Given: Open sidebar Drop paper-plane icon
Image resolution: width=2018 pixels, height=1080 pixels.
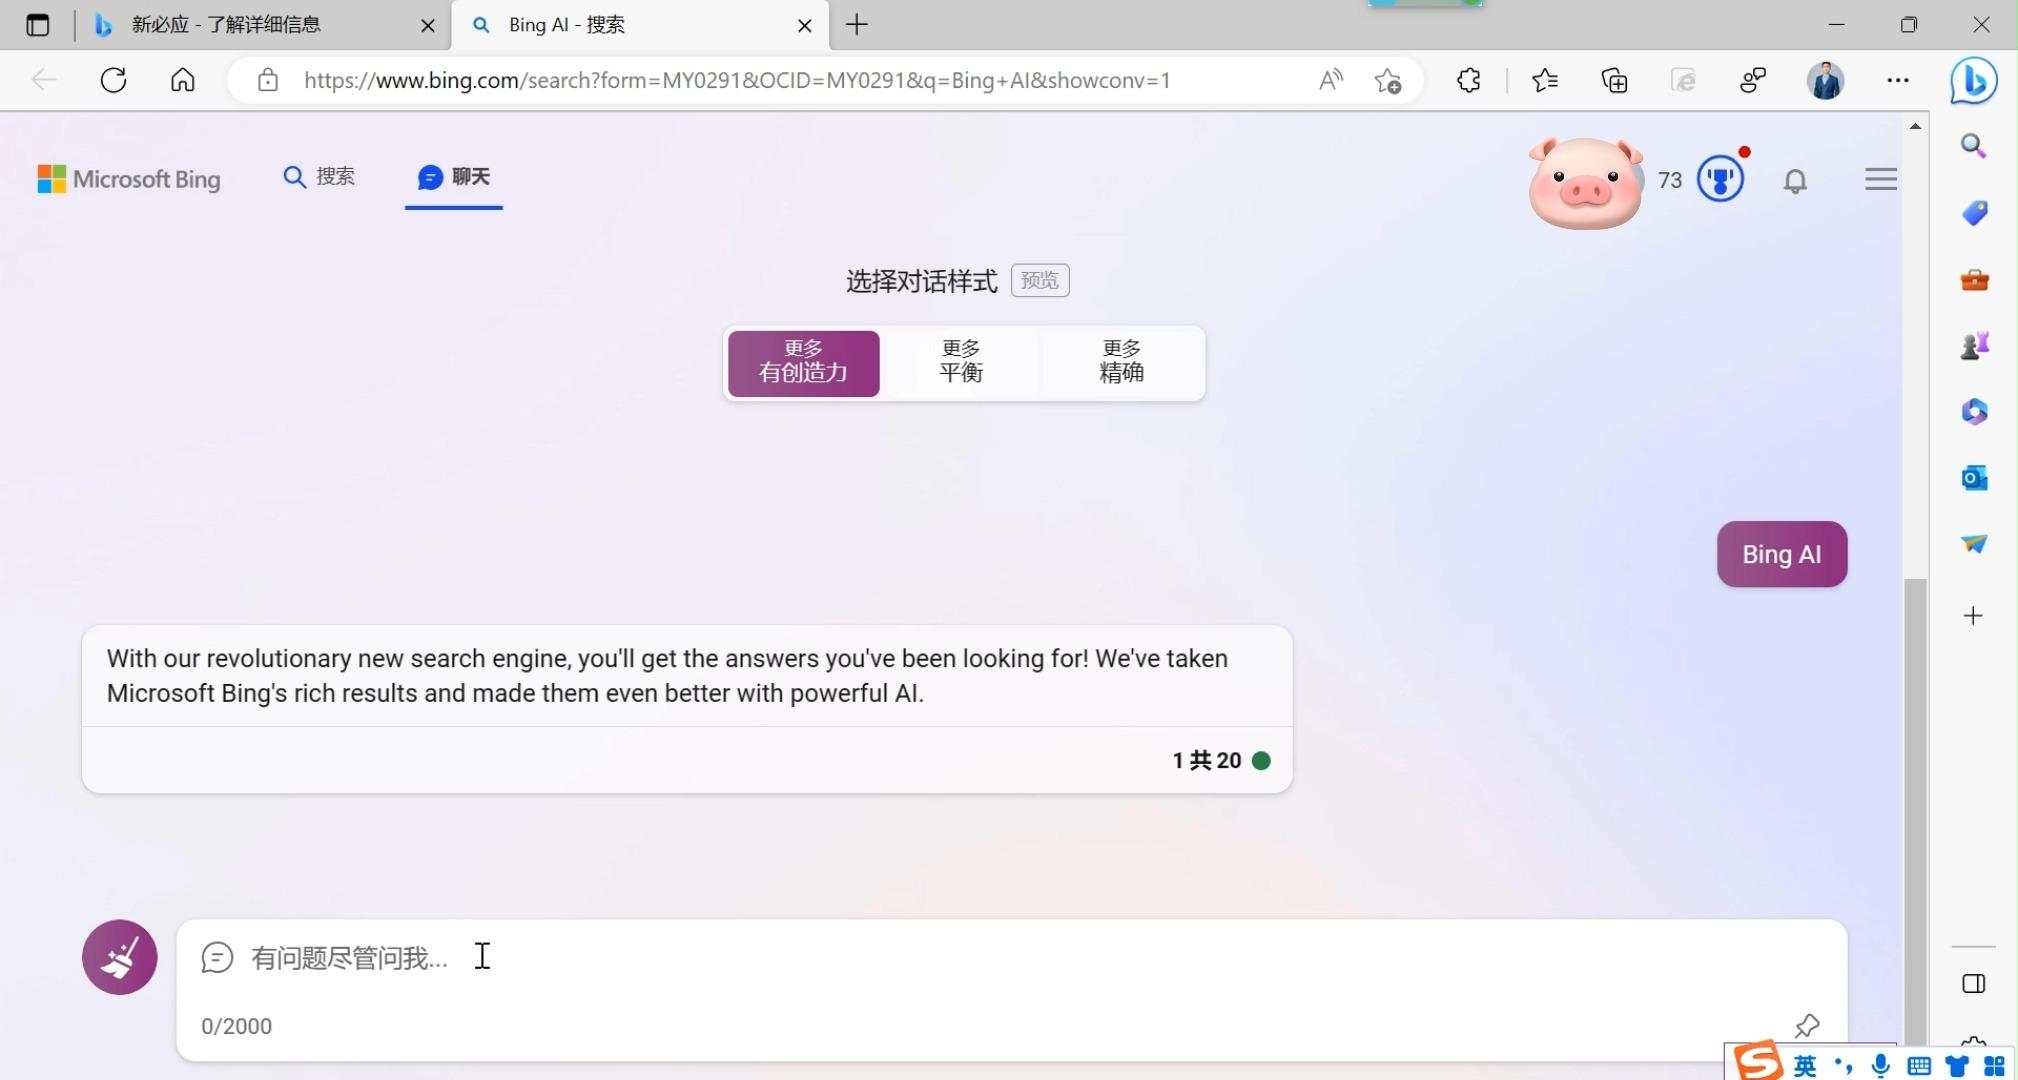Looking at the screenshot, I should click(x=1973, y=544).
